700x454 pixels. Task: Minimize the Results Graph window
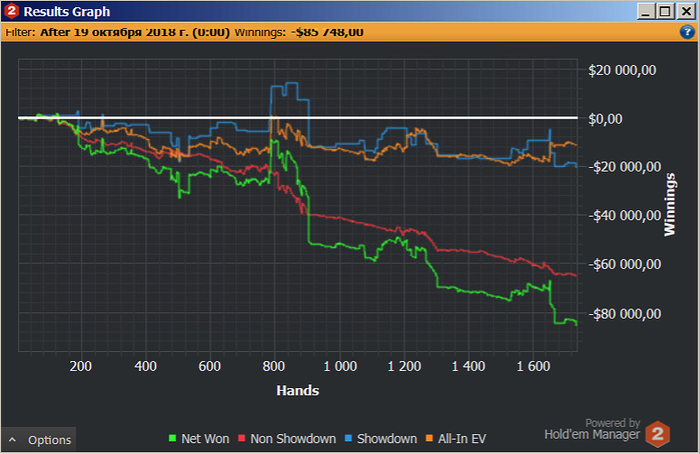646,11
